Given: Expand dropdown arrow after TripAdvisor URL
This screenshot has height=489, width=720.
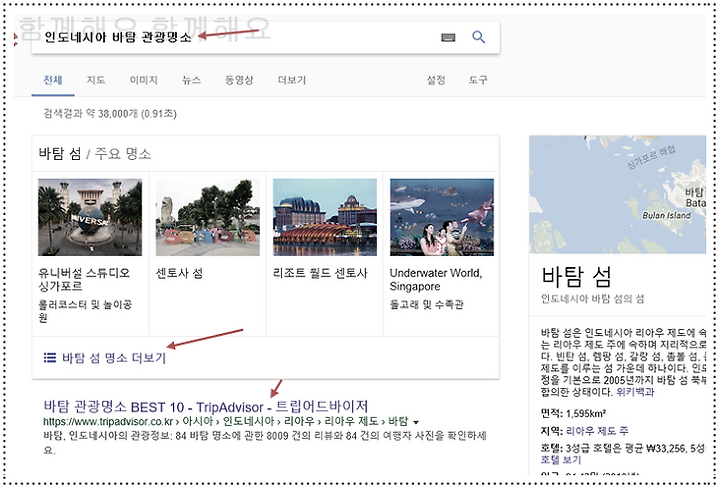Looking at the screenshot, I should point(416,422).
